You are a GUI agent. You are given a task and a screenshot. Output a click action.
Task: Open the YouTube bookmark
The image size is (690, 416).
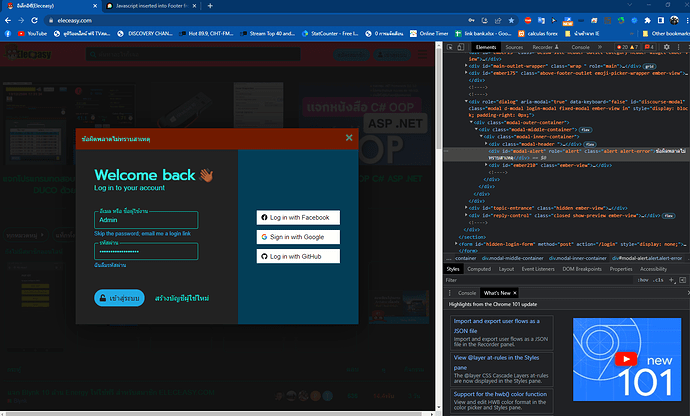click(x=32, y=33)
